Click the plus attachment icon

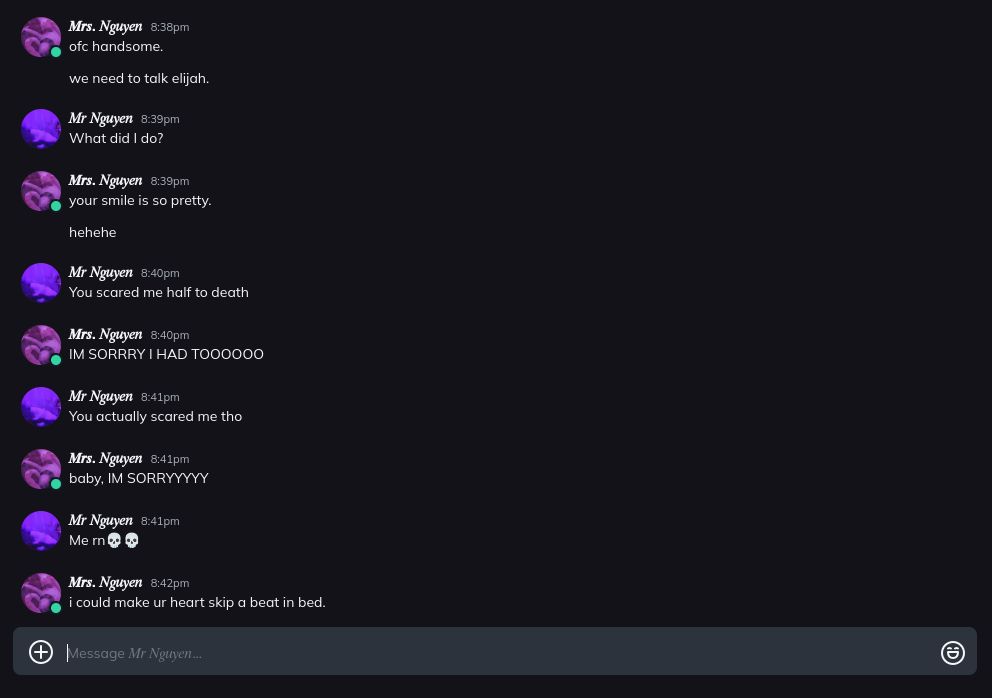coord(41,652)
